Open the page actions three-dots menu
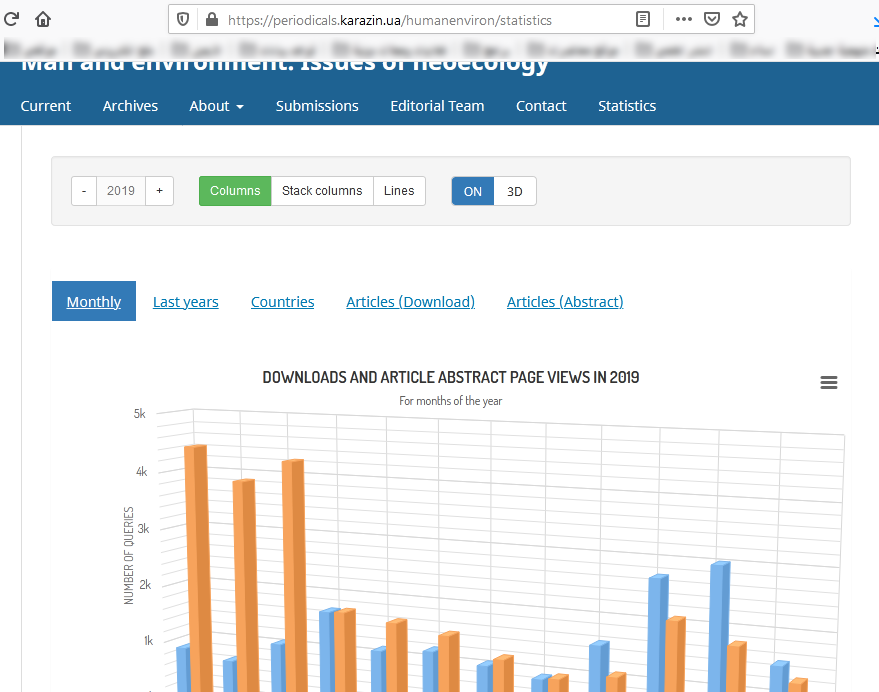The height and width of the screenshot is (692, 879). (683, 19)
